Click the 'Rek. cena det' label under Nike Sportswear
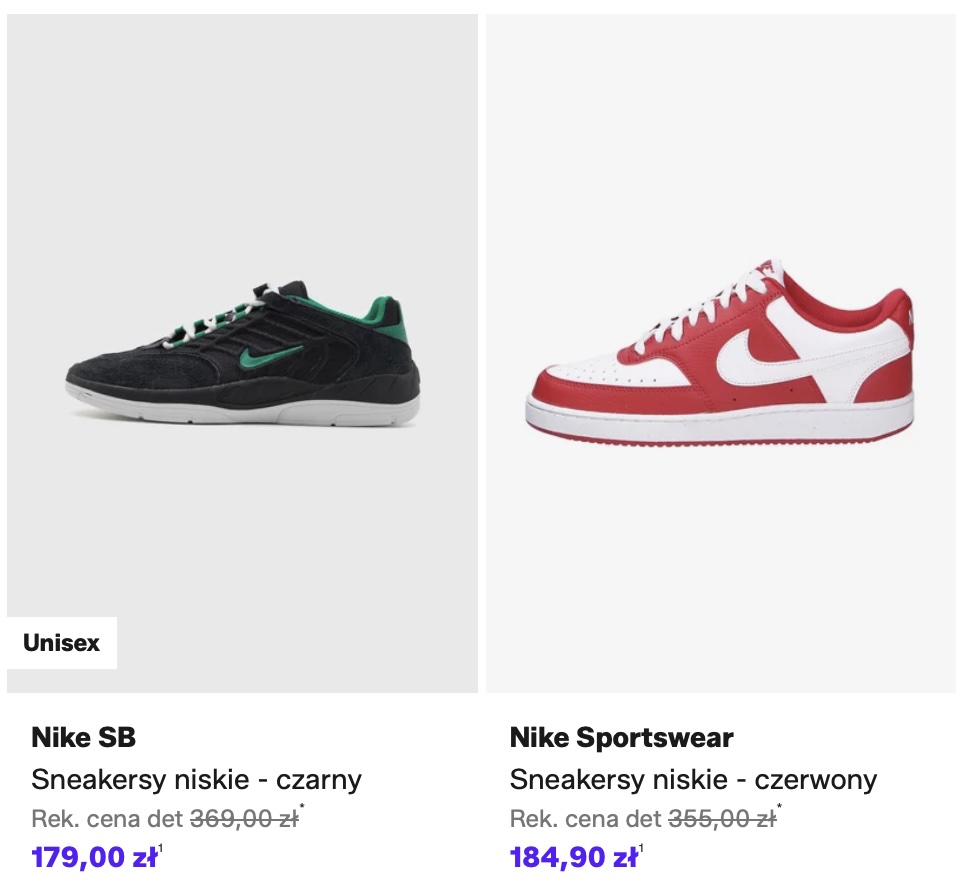This screenshot has height=892, width=970. [586, 819]
